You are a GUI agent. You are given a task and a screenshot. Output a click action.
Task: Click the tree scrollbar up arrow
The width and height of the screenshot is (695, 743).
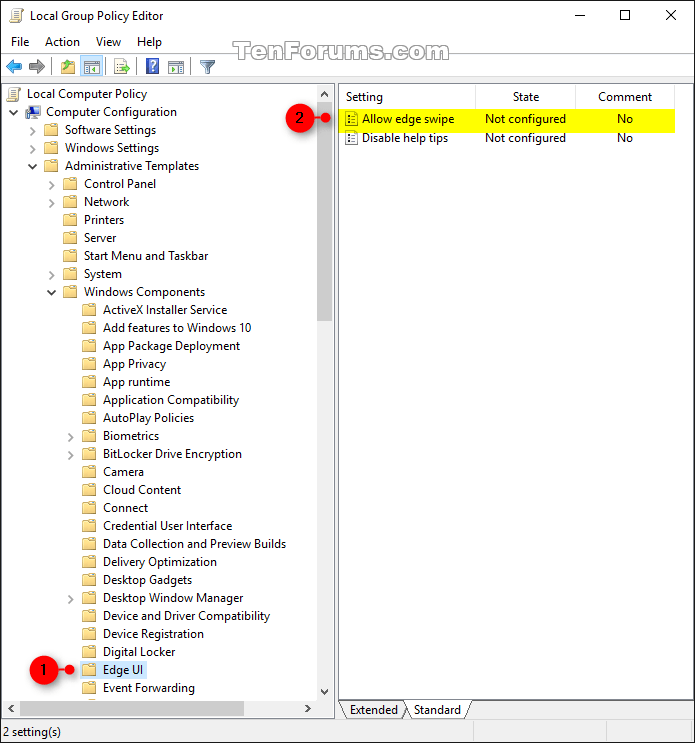coord(325,94)
